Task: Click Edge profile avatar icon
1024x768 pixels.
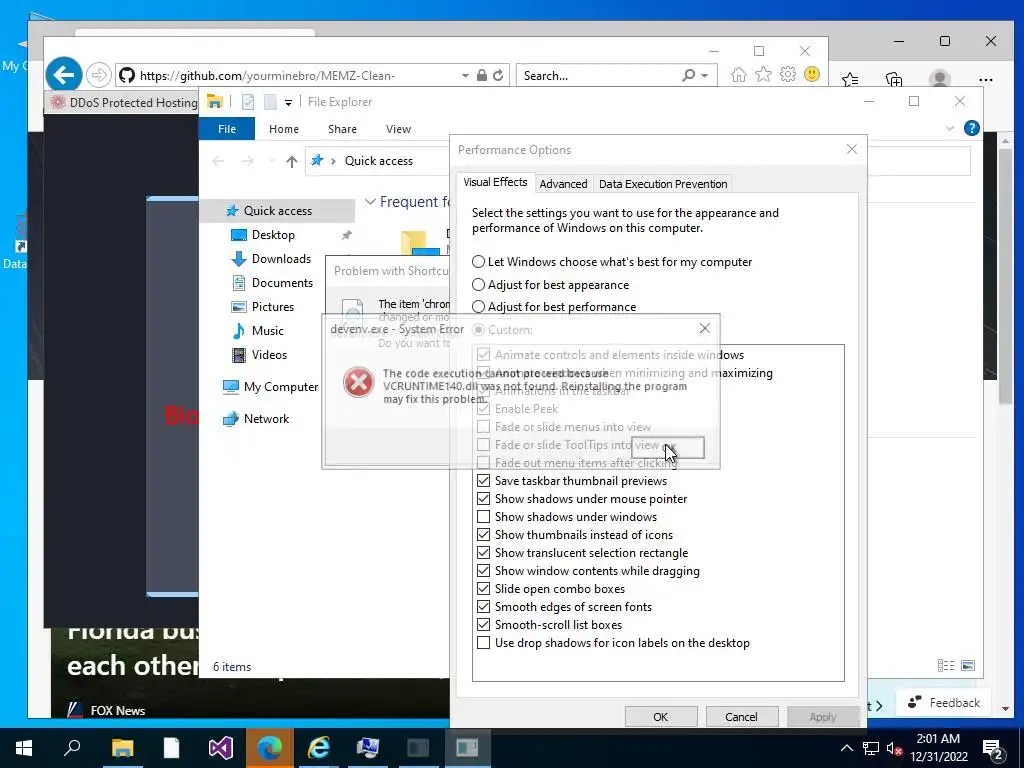Action: pos(939,79)
